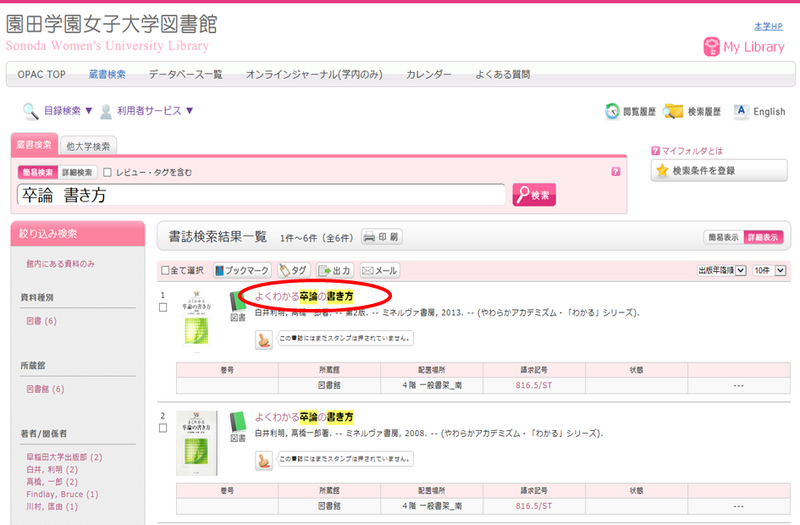Open the Database list menu item

pos(185,75)
